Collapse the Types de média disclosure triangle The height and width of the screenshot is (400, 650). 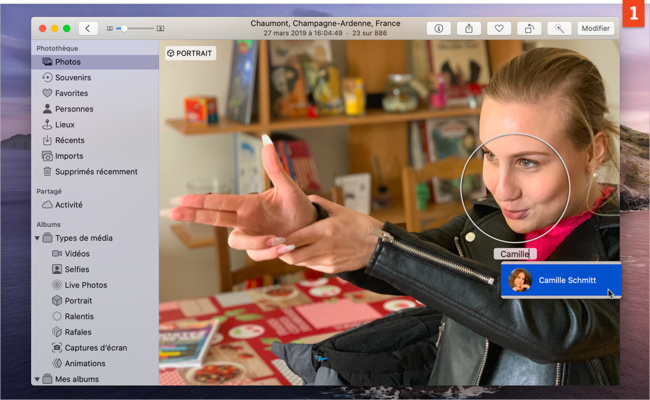tap(38, 238)
